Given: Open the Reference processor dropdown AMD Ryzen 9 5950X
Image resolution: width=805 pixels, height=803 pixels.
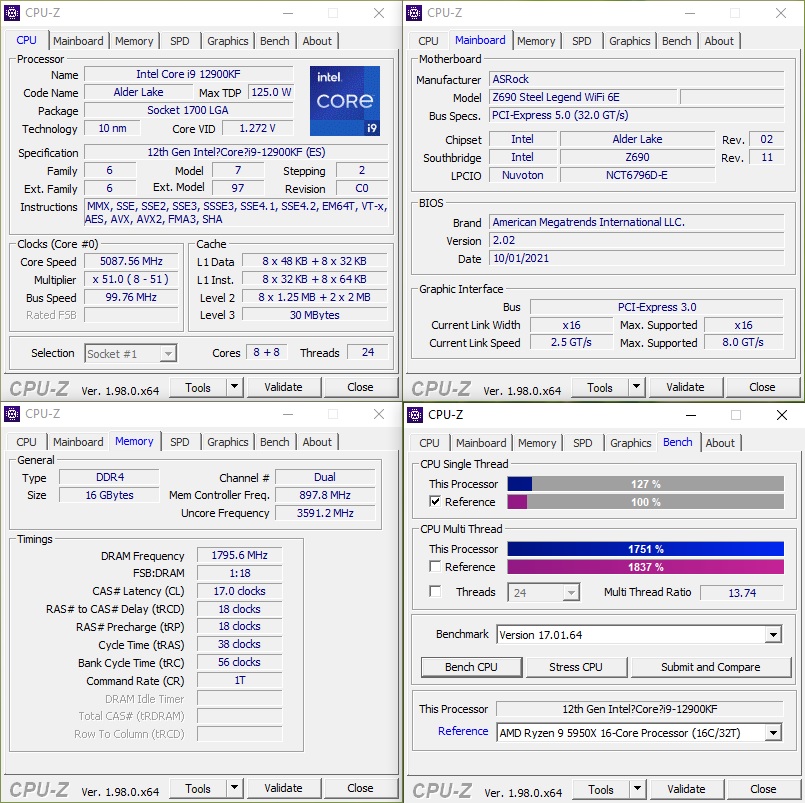Looking at the screenshot, I should 639,733.
